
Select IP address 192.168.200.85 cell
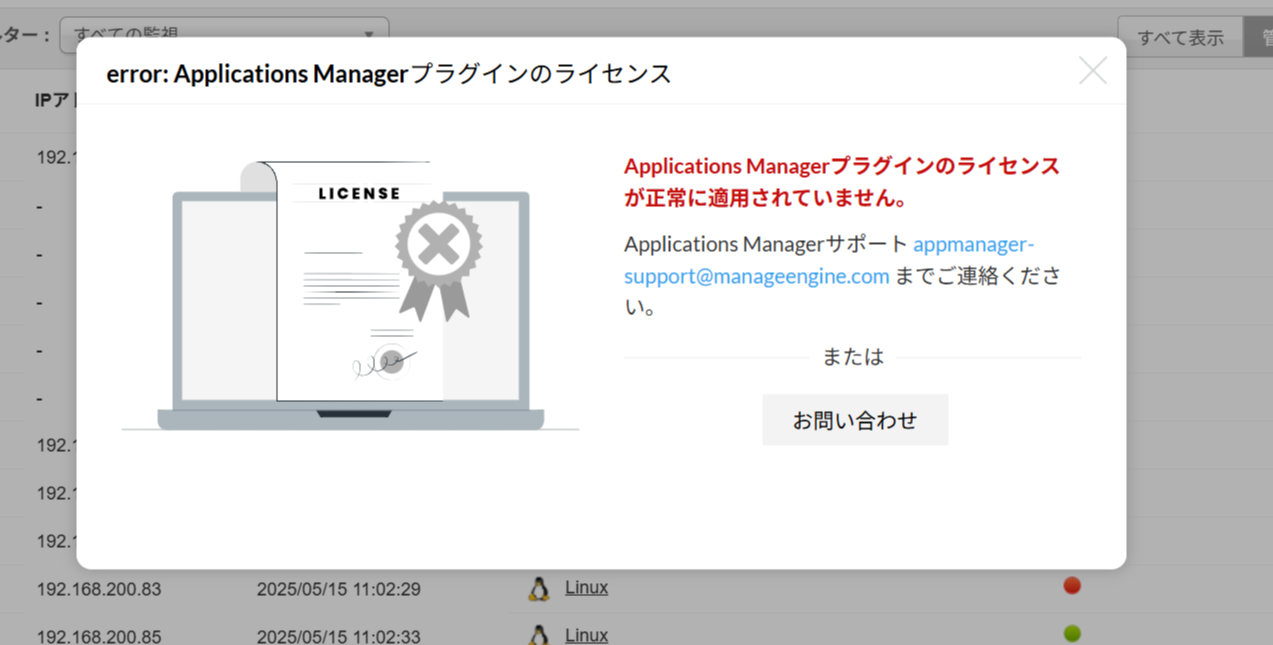99,636
